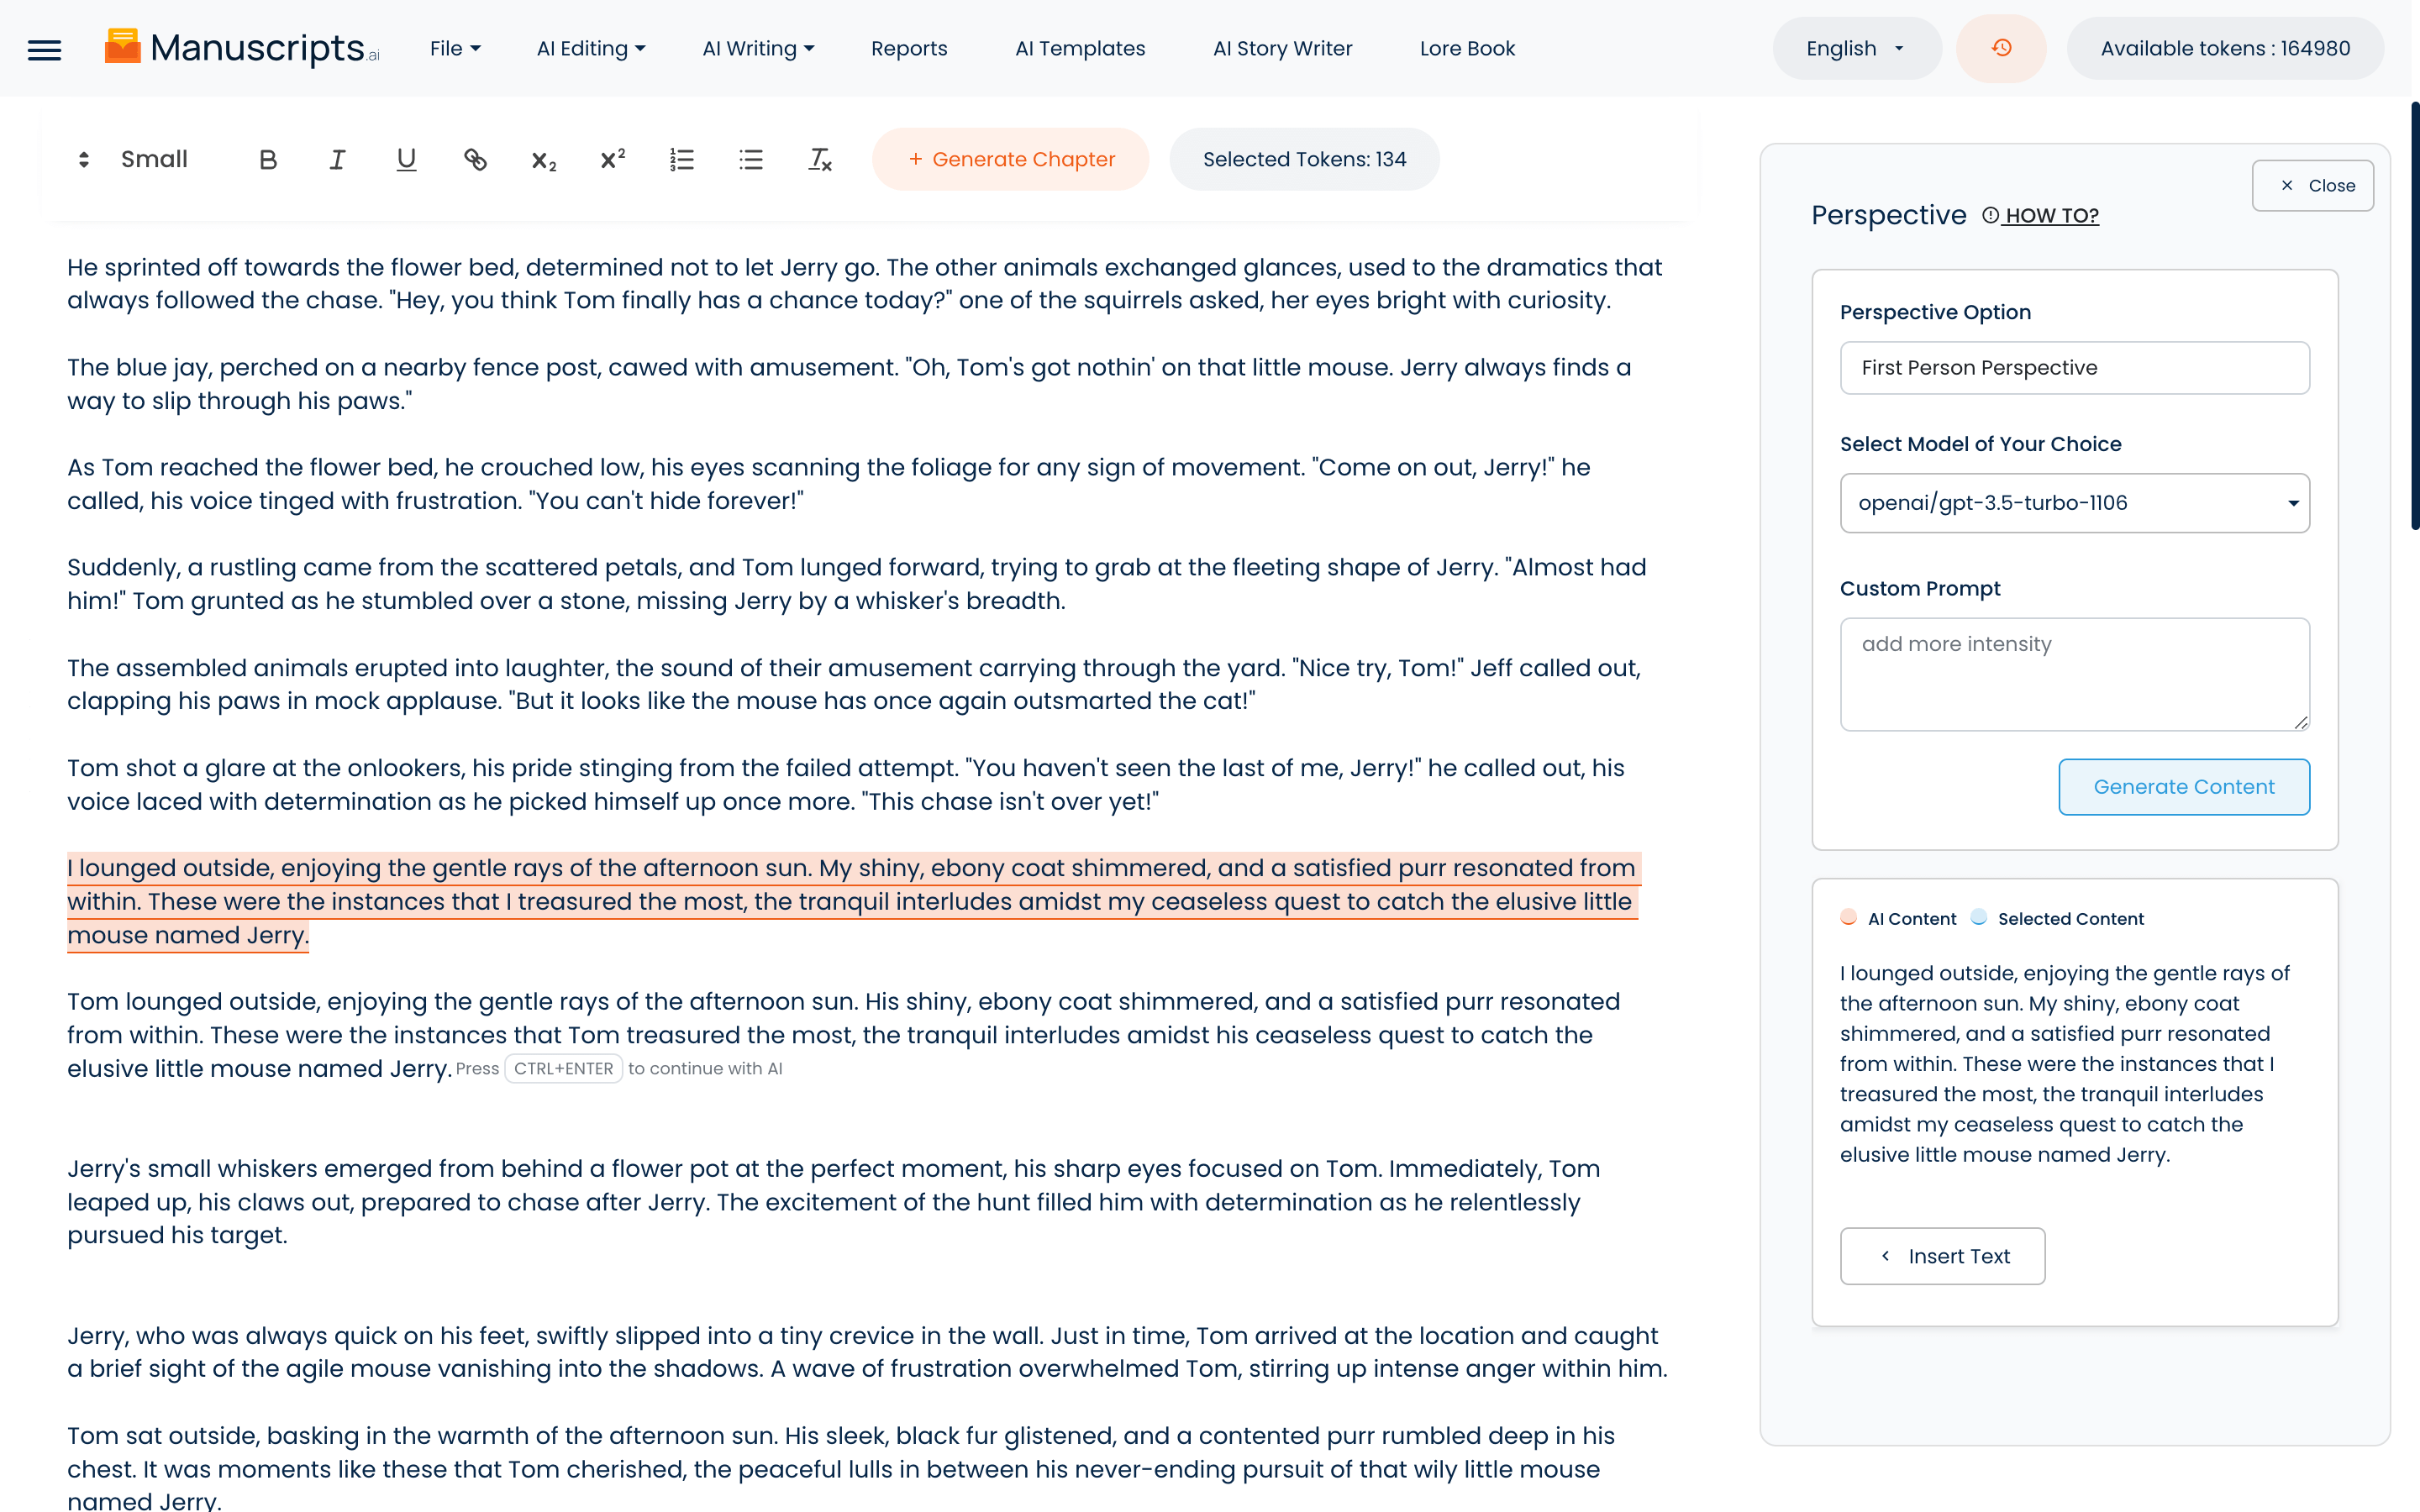Open the model selection dropdown
Image resolution: width=2420 pixels, height=1512 pixels.
2074,503
